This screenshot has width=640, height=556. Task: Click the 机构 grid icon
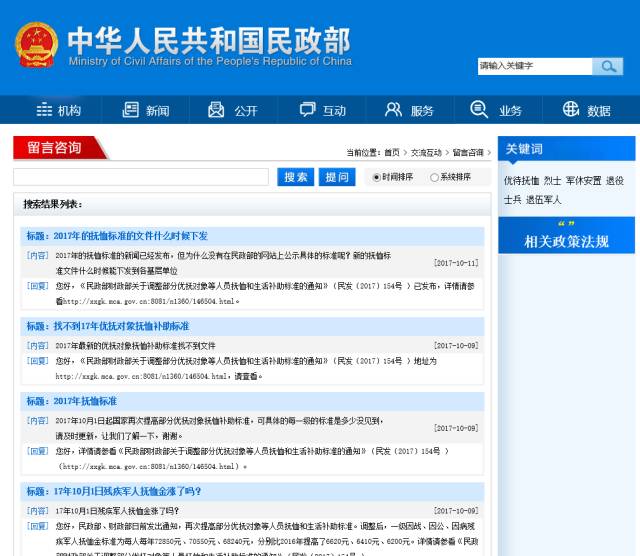coord(44,110)
